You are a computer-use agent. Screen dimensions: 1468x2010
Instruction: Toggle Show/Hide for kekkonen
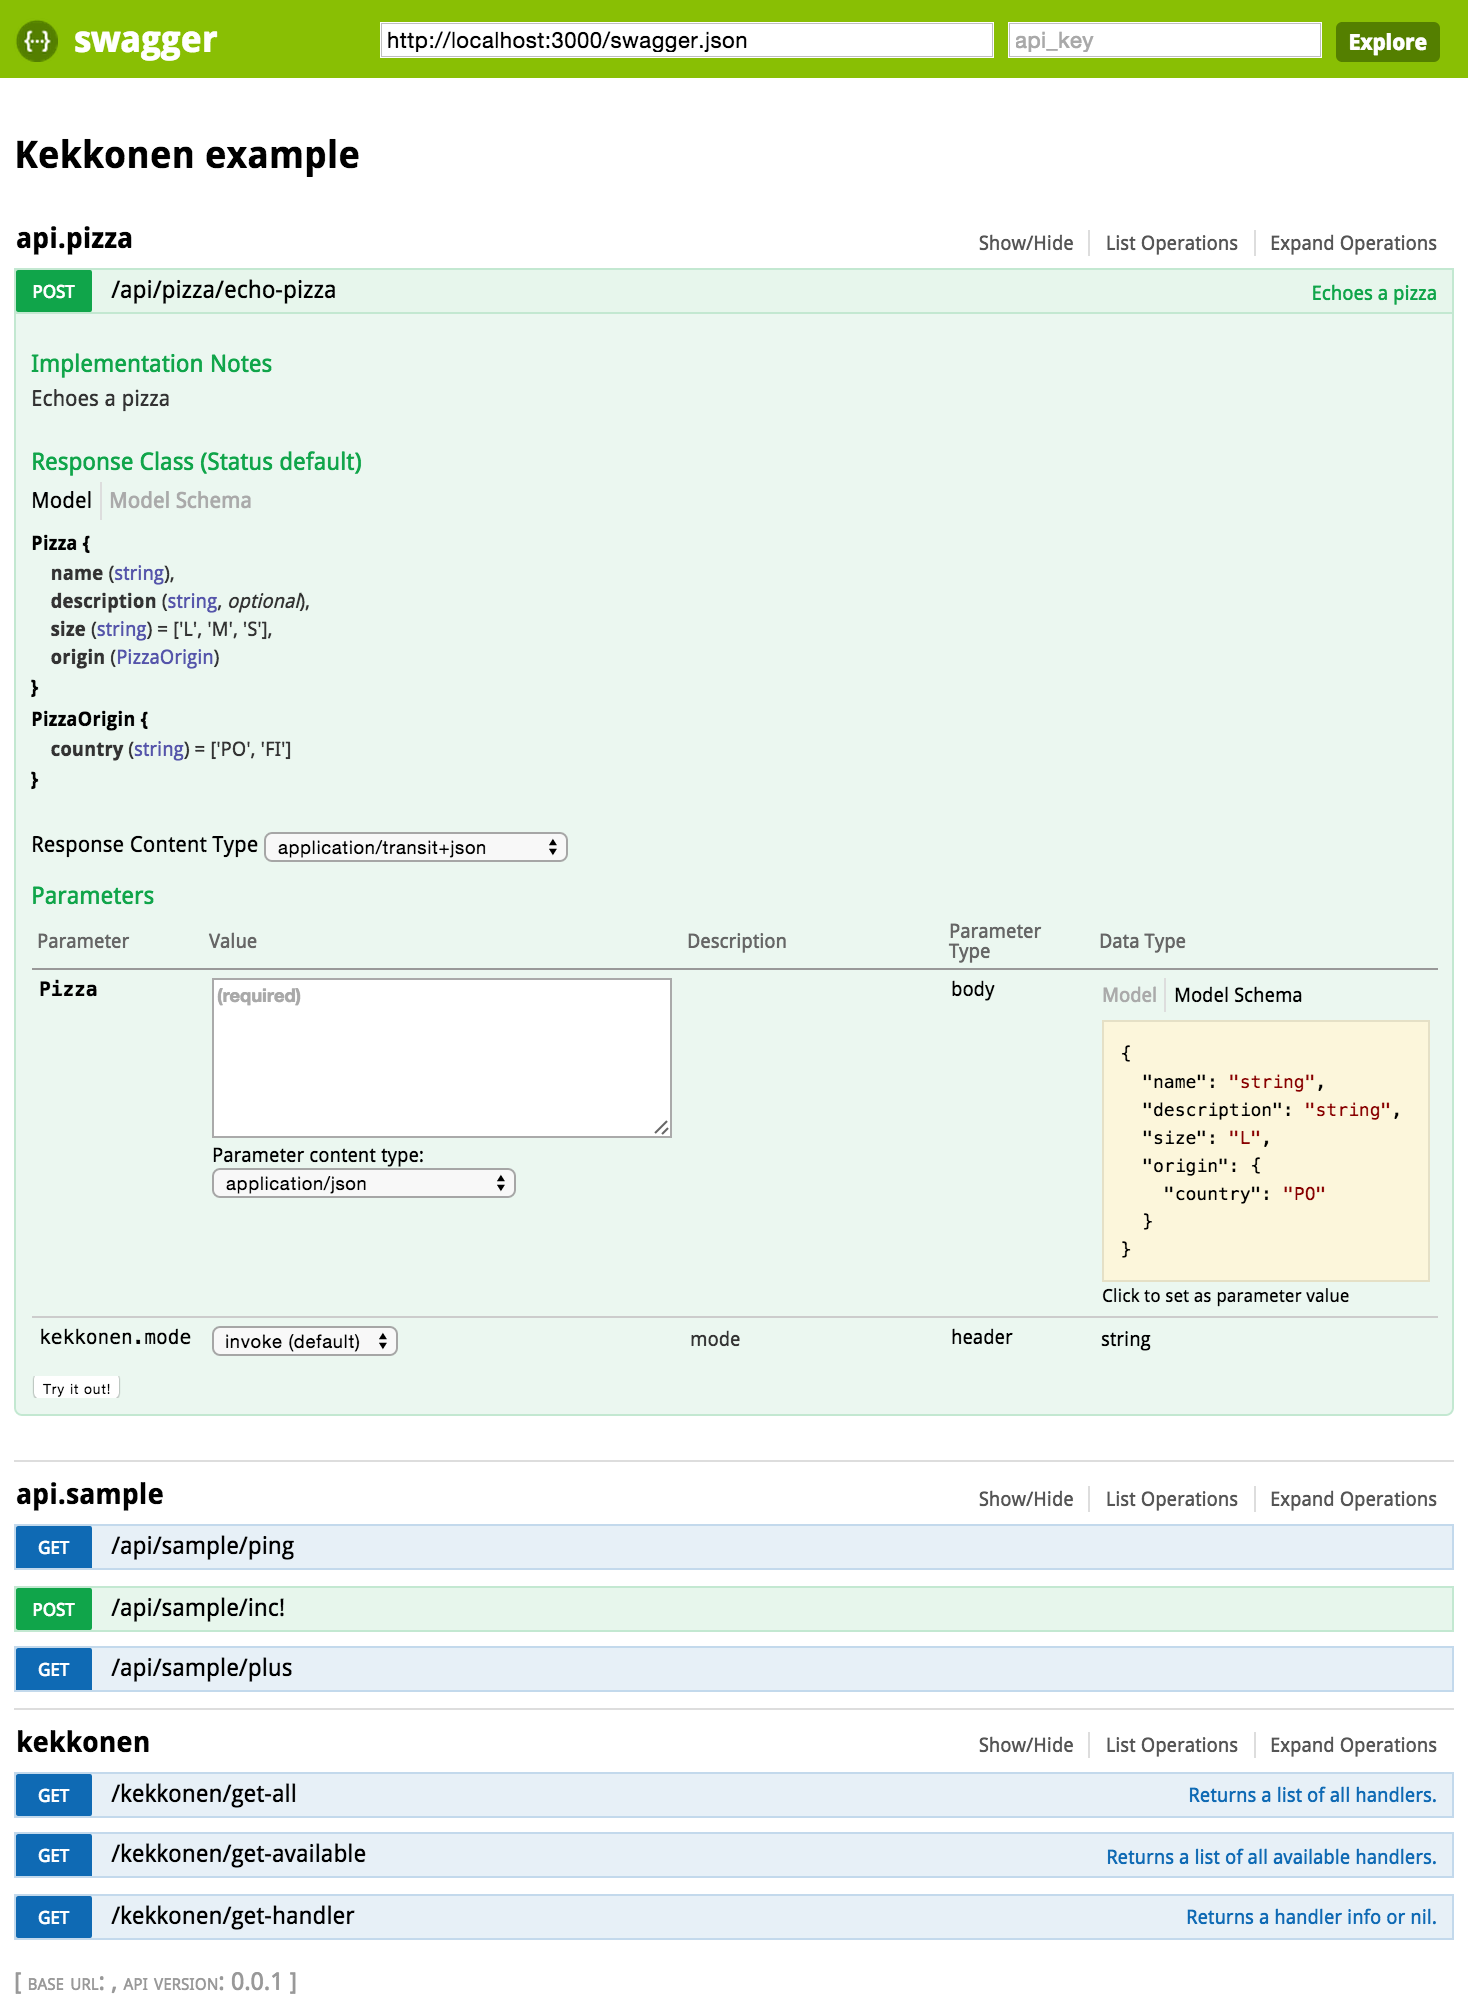click(1025, 1745)
